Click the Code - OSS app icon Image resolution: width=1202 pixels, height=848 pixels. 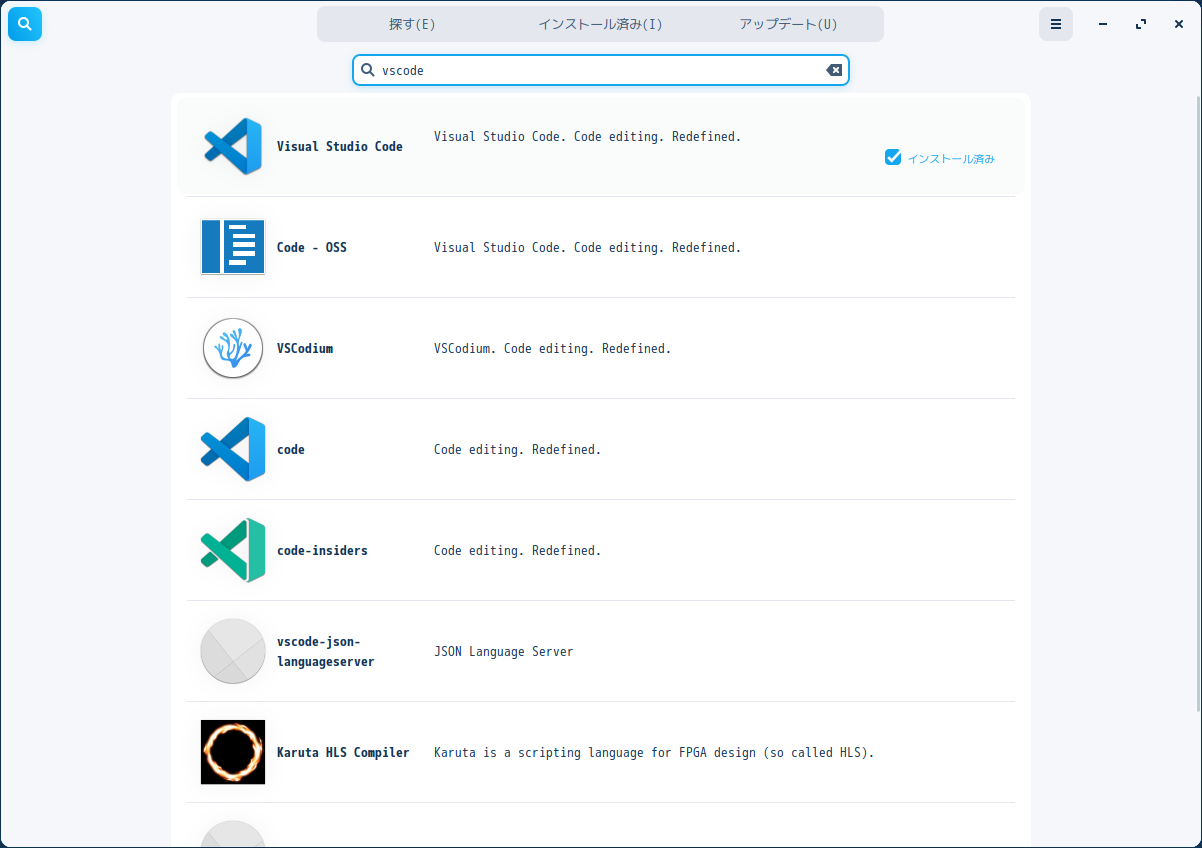(233, 247)
